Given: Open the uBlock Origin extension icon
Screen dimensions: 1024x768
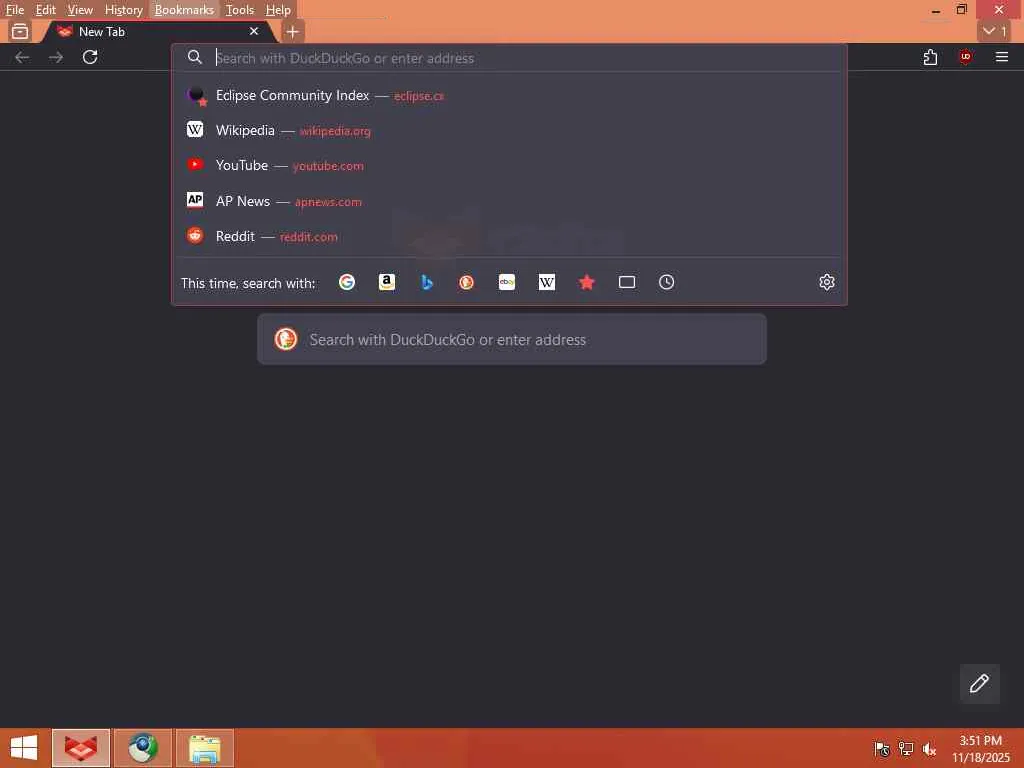Looking at the screenshot, I should (965, 57).
